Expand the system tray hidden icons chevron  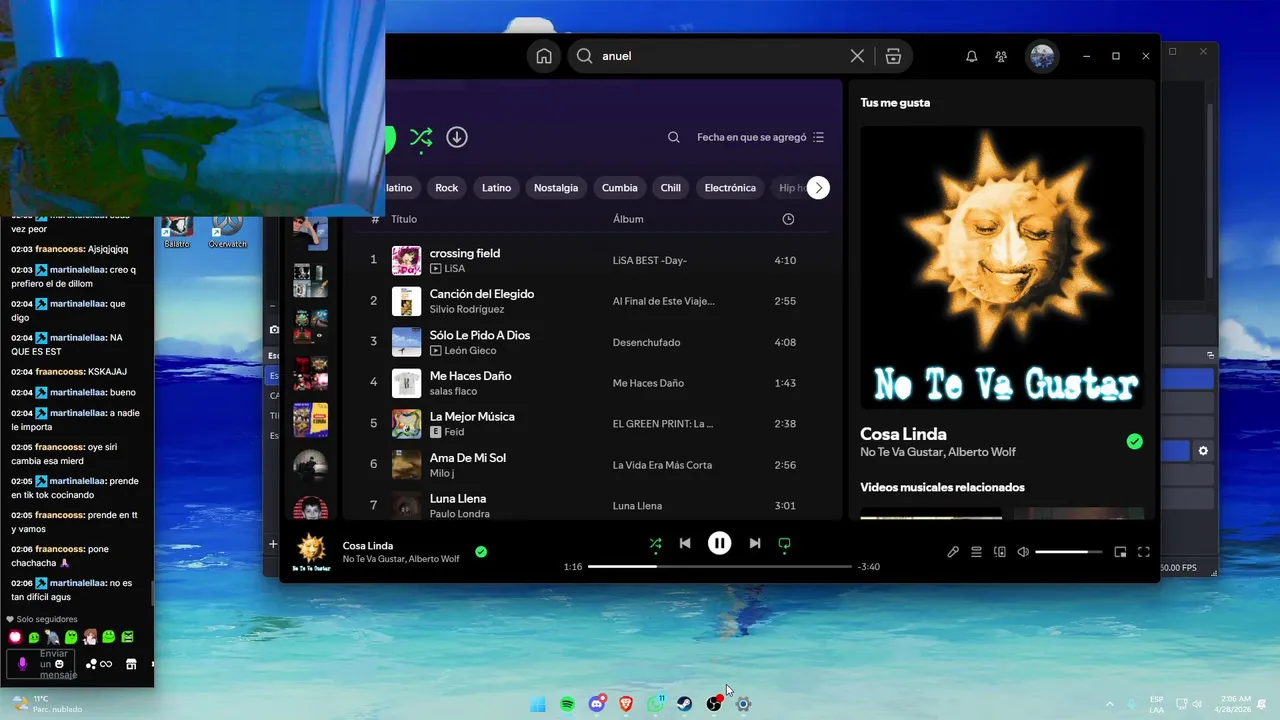pyautogui.click(x=1109, y=704)
